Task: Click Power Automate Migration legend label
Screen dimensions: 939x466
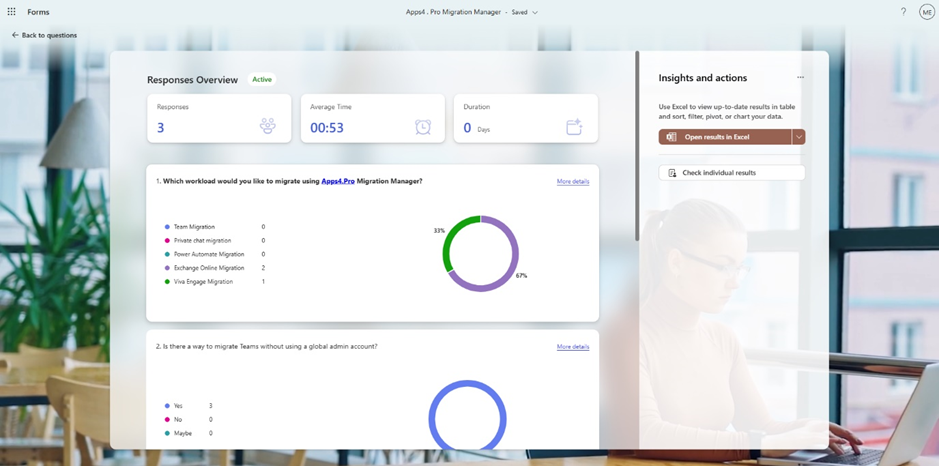Action: click(209, 255)
